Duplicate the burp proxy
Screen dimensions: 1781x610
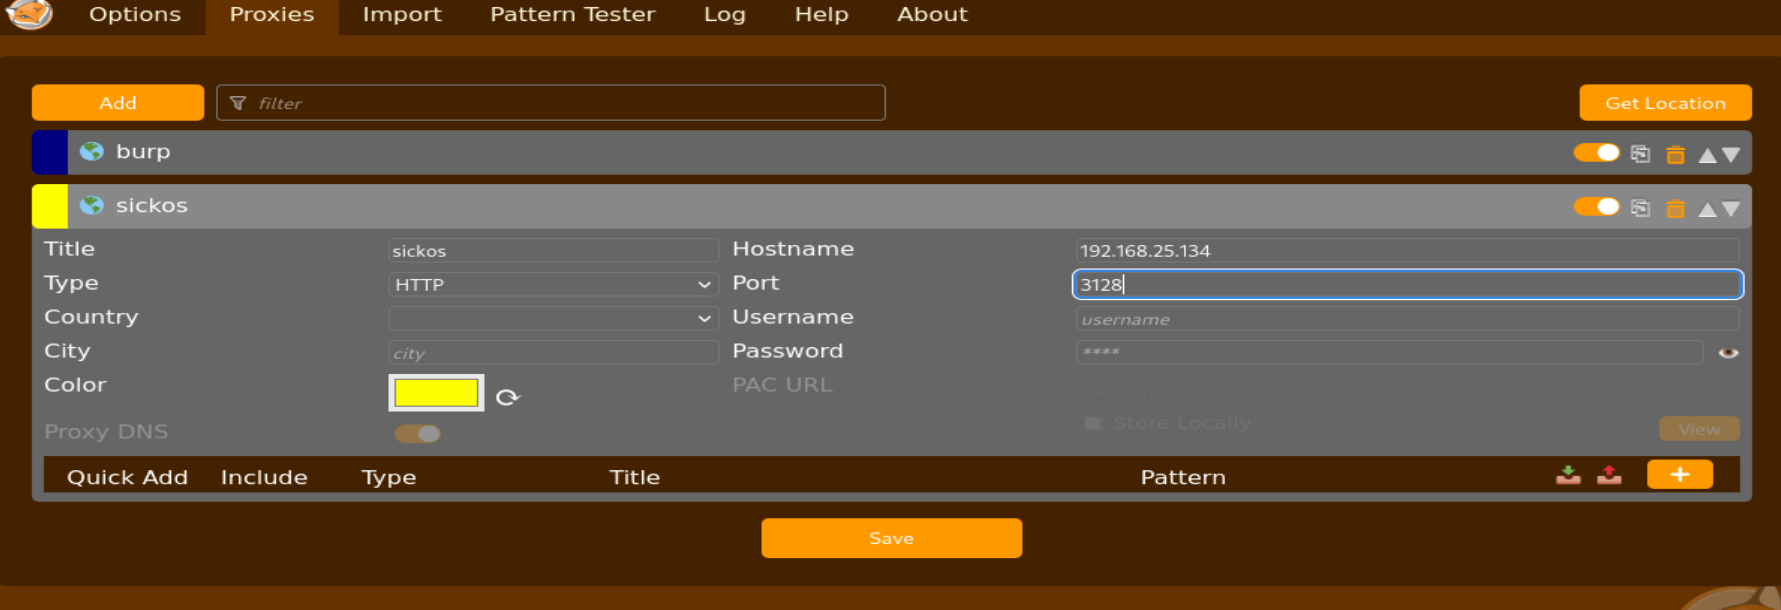1640,154
